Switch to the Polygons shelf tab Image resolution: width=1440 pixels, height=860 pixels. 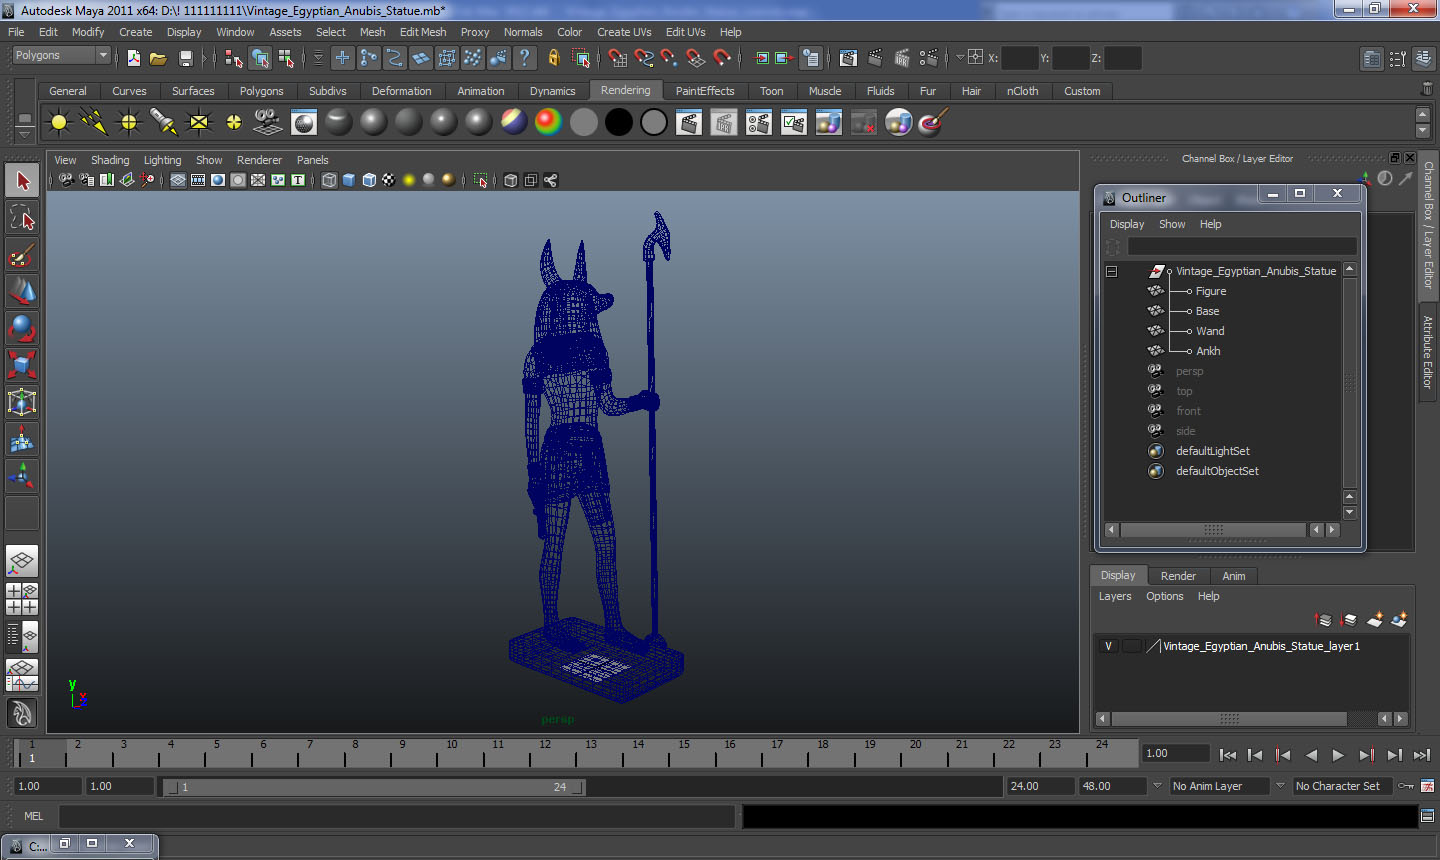click(261, 91)
